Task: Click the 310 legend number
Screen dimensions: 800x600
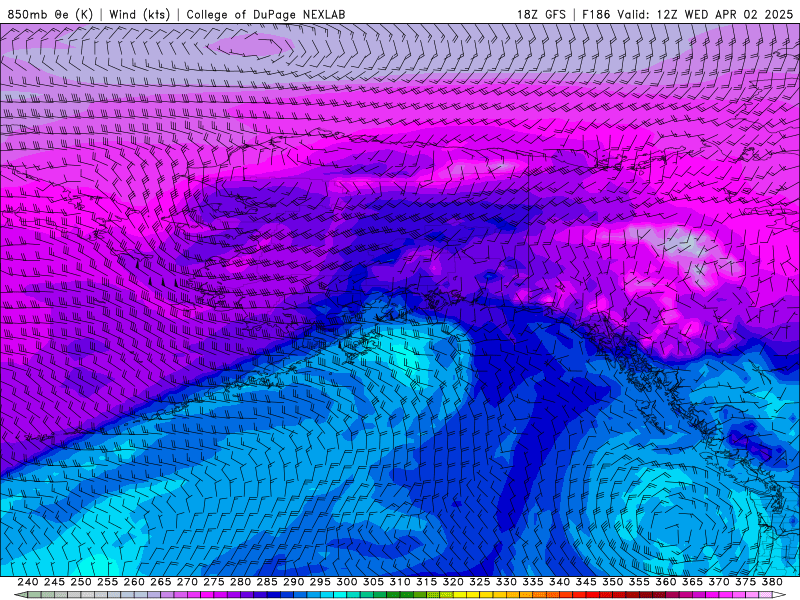Action: (x=399, y=582)
